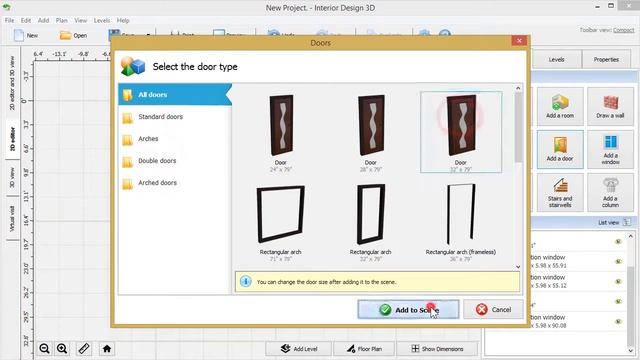Open the All doors category
Image resolution: width=640 pixels, height=360 pixels.
point(175,94)
